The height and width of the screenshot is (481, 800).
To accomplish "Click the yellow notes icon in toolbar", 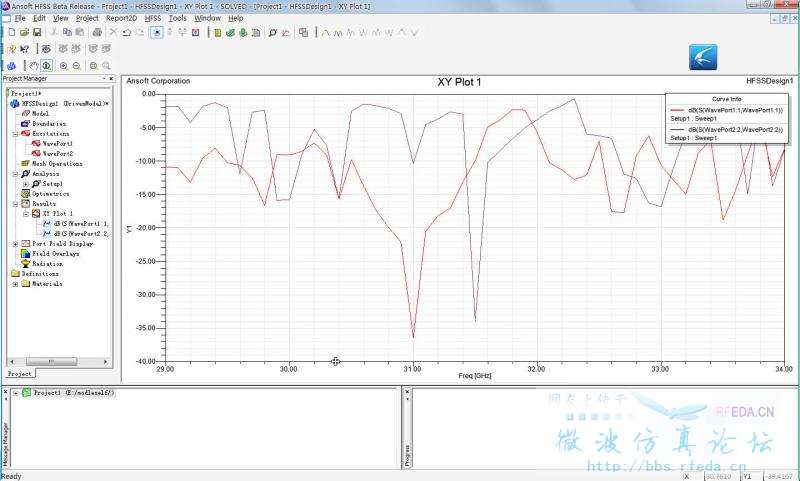I will click(218, 33).
